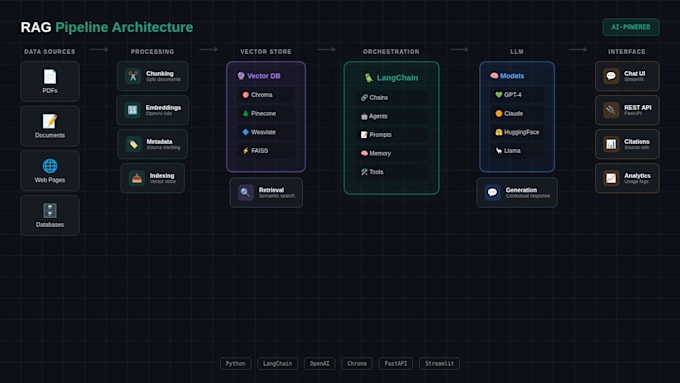Click the FAISS lightning bolt icon
Screen dimensions: 680x383
[245, 151]
